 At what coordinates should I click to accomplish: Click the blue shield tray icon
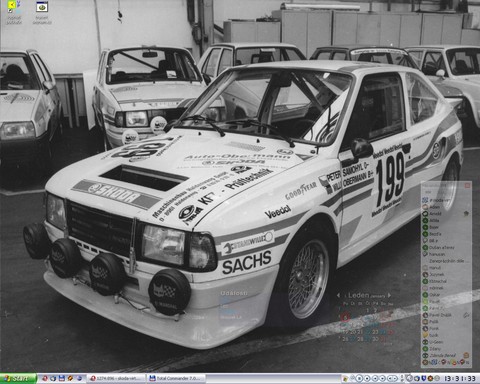424,378
